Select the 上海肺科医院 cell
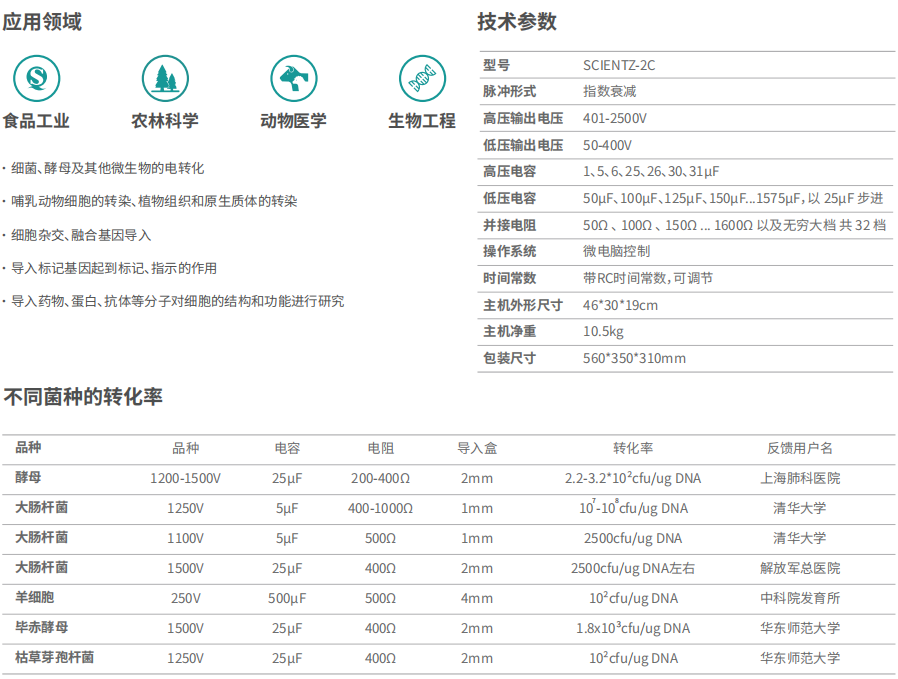This screenshot has height=679, width=898. (799, 478)
